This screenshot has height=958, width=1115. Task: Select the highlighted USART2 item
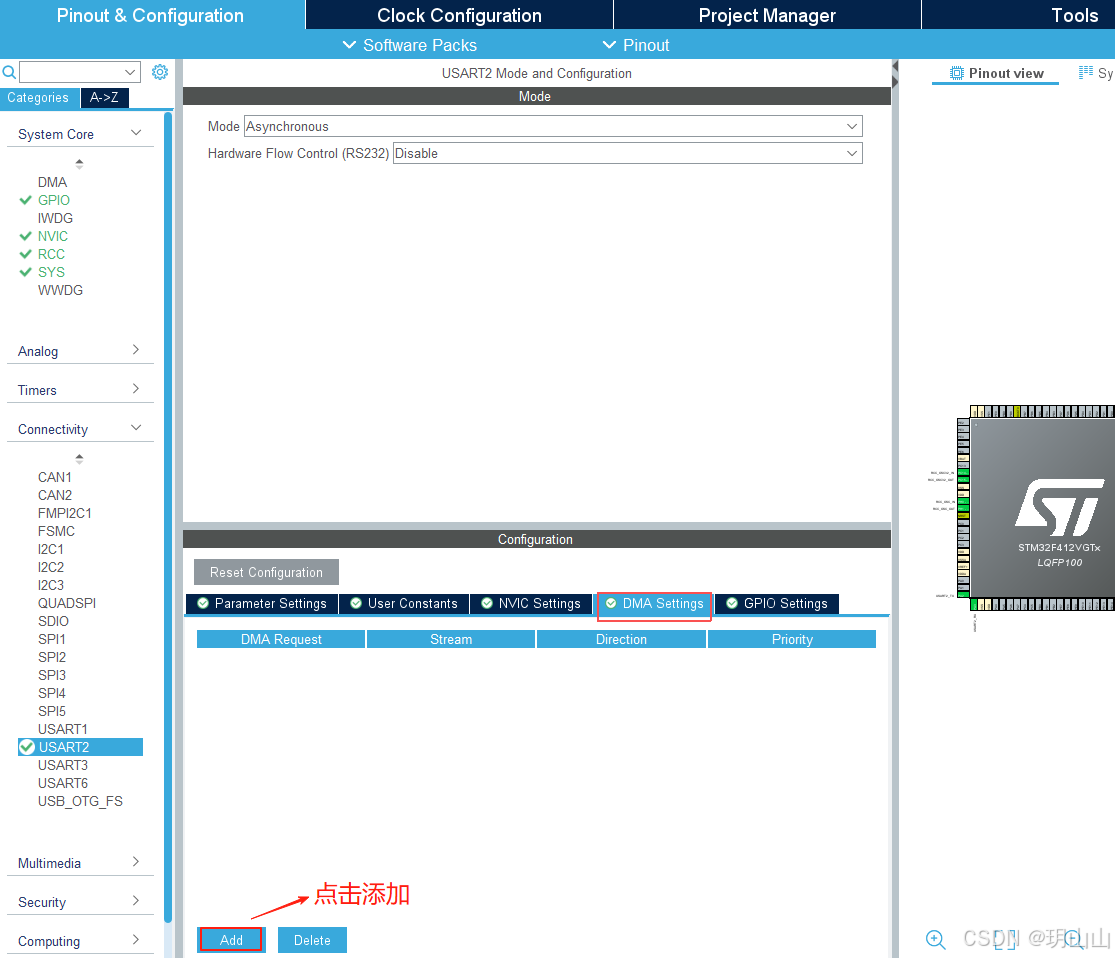point(80,747)
